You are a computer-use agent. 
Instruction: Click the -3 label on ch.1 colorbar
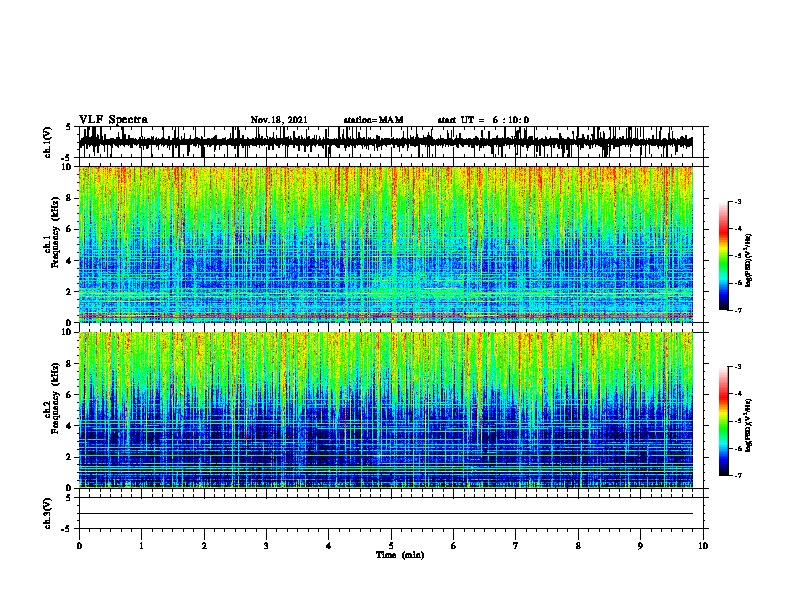point(738,201)
